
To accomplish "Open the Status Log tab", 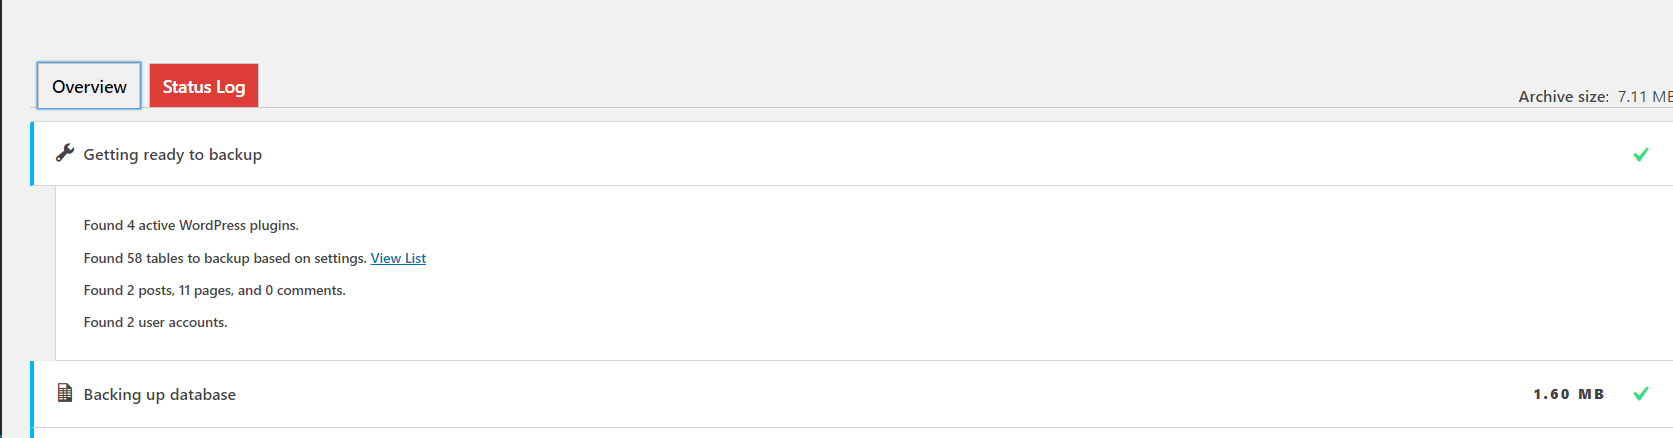I will [204, 87].
